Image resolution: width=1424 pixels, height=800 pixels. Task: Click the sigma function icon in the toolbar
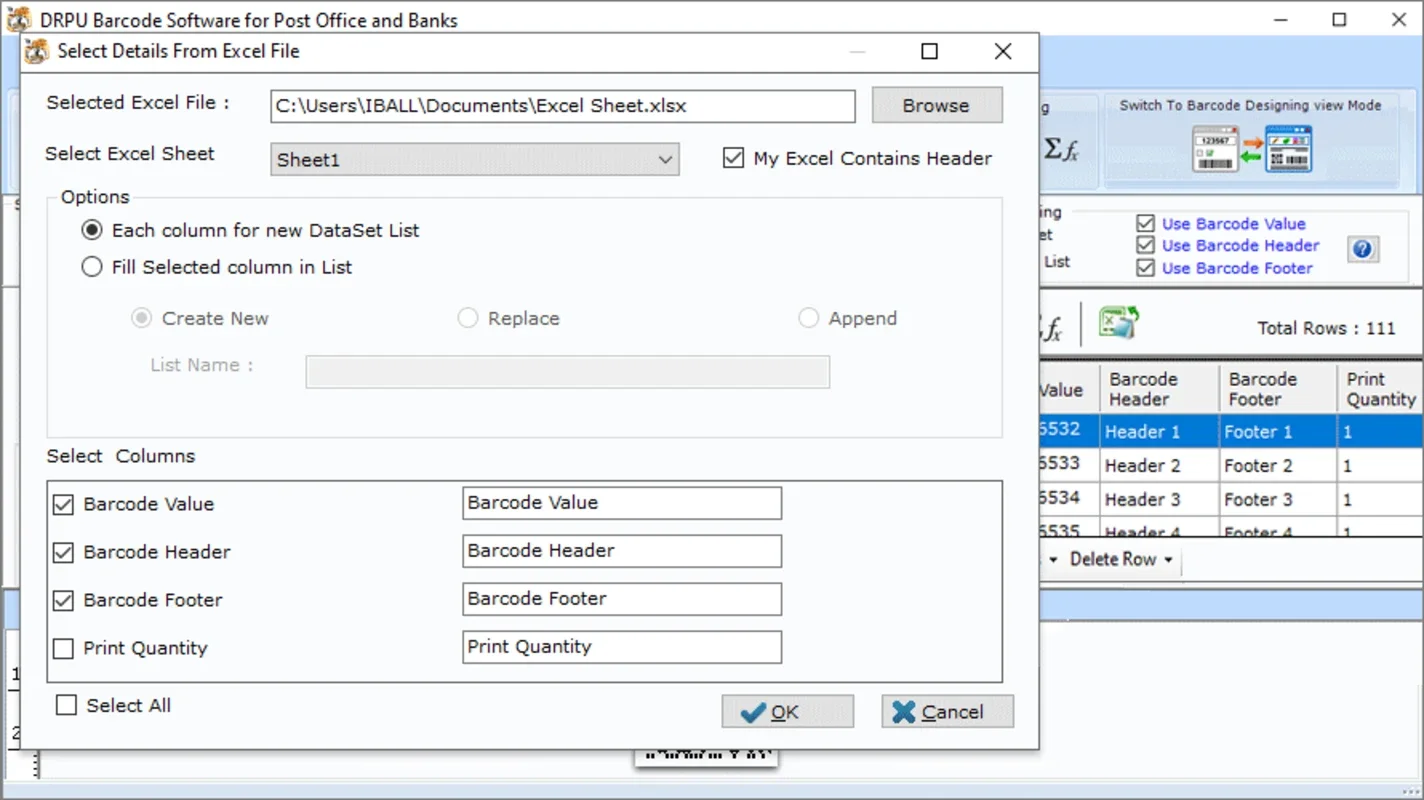pos(1061,150)
